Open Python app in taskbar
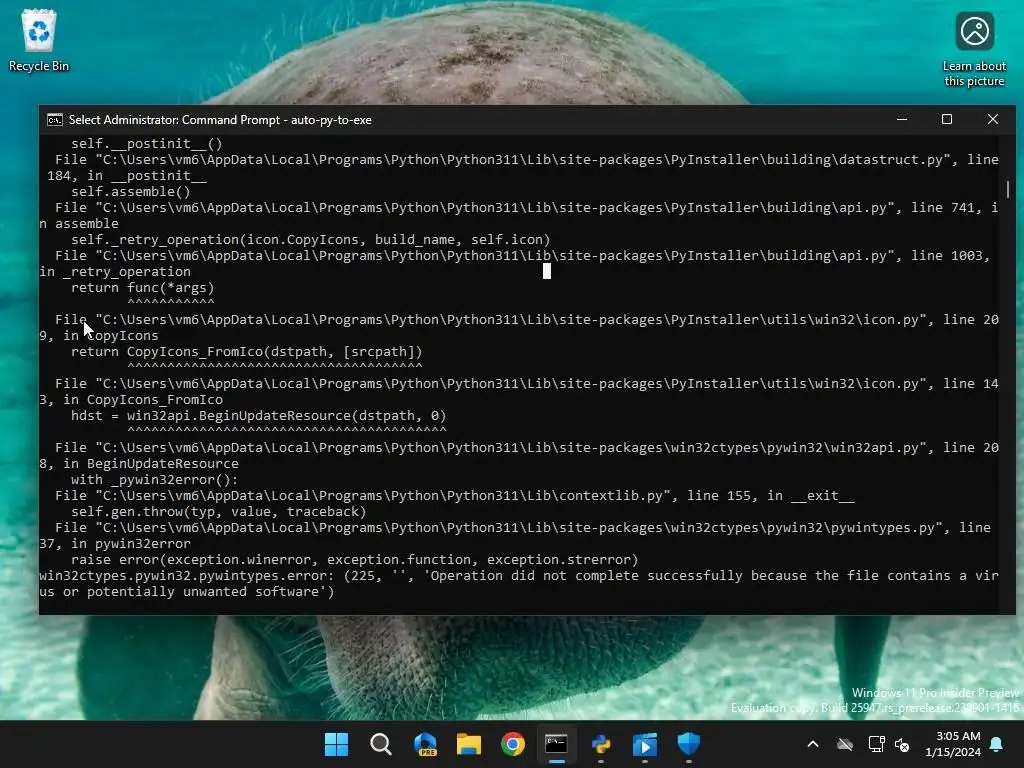 601,744
